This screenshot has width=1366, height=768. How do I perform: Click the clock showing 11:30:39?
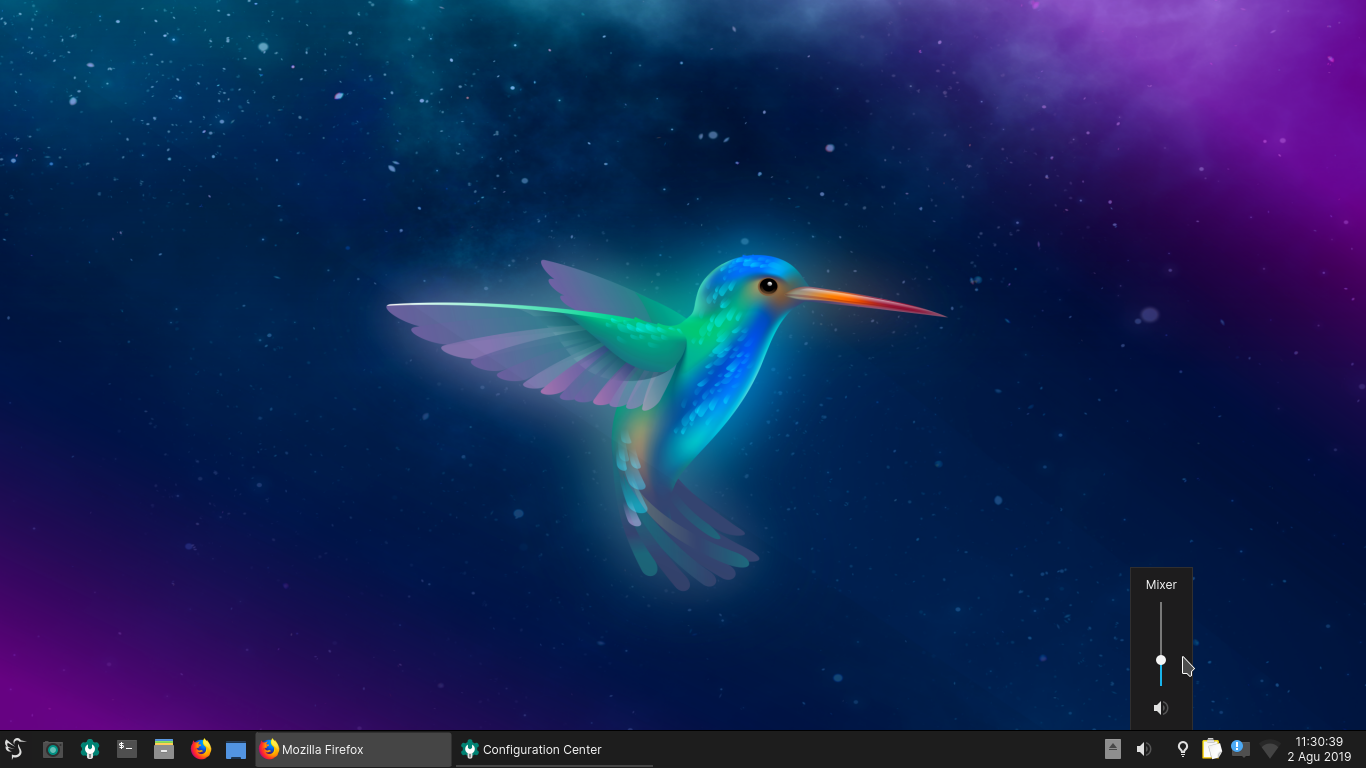click(x=1318, y=742)
